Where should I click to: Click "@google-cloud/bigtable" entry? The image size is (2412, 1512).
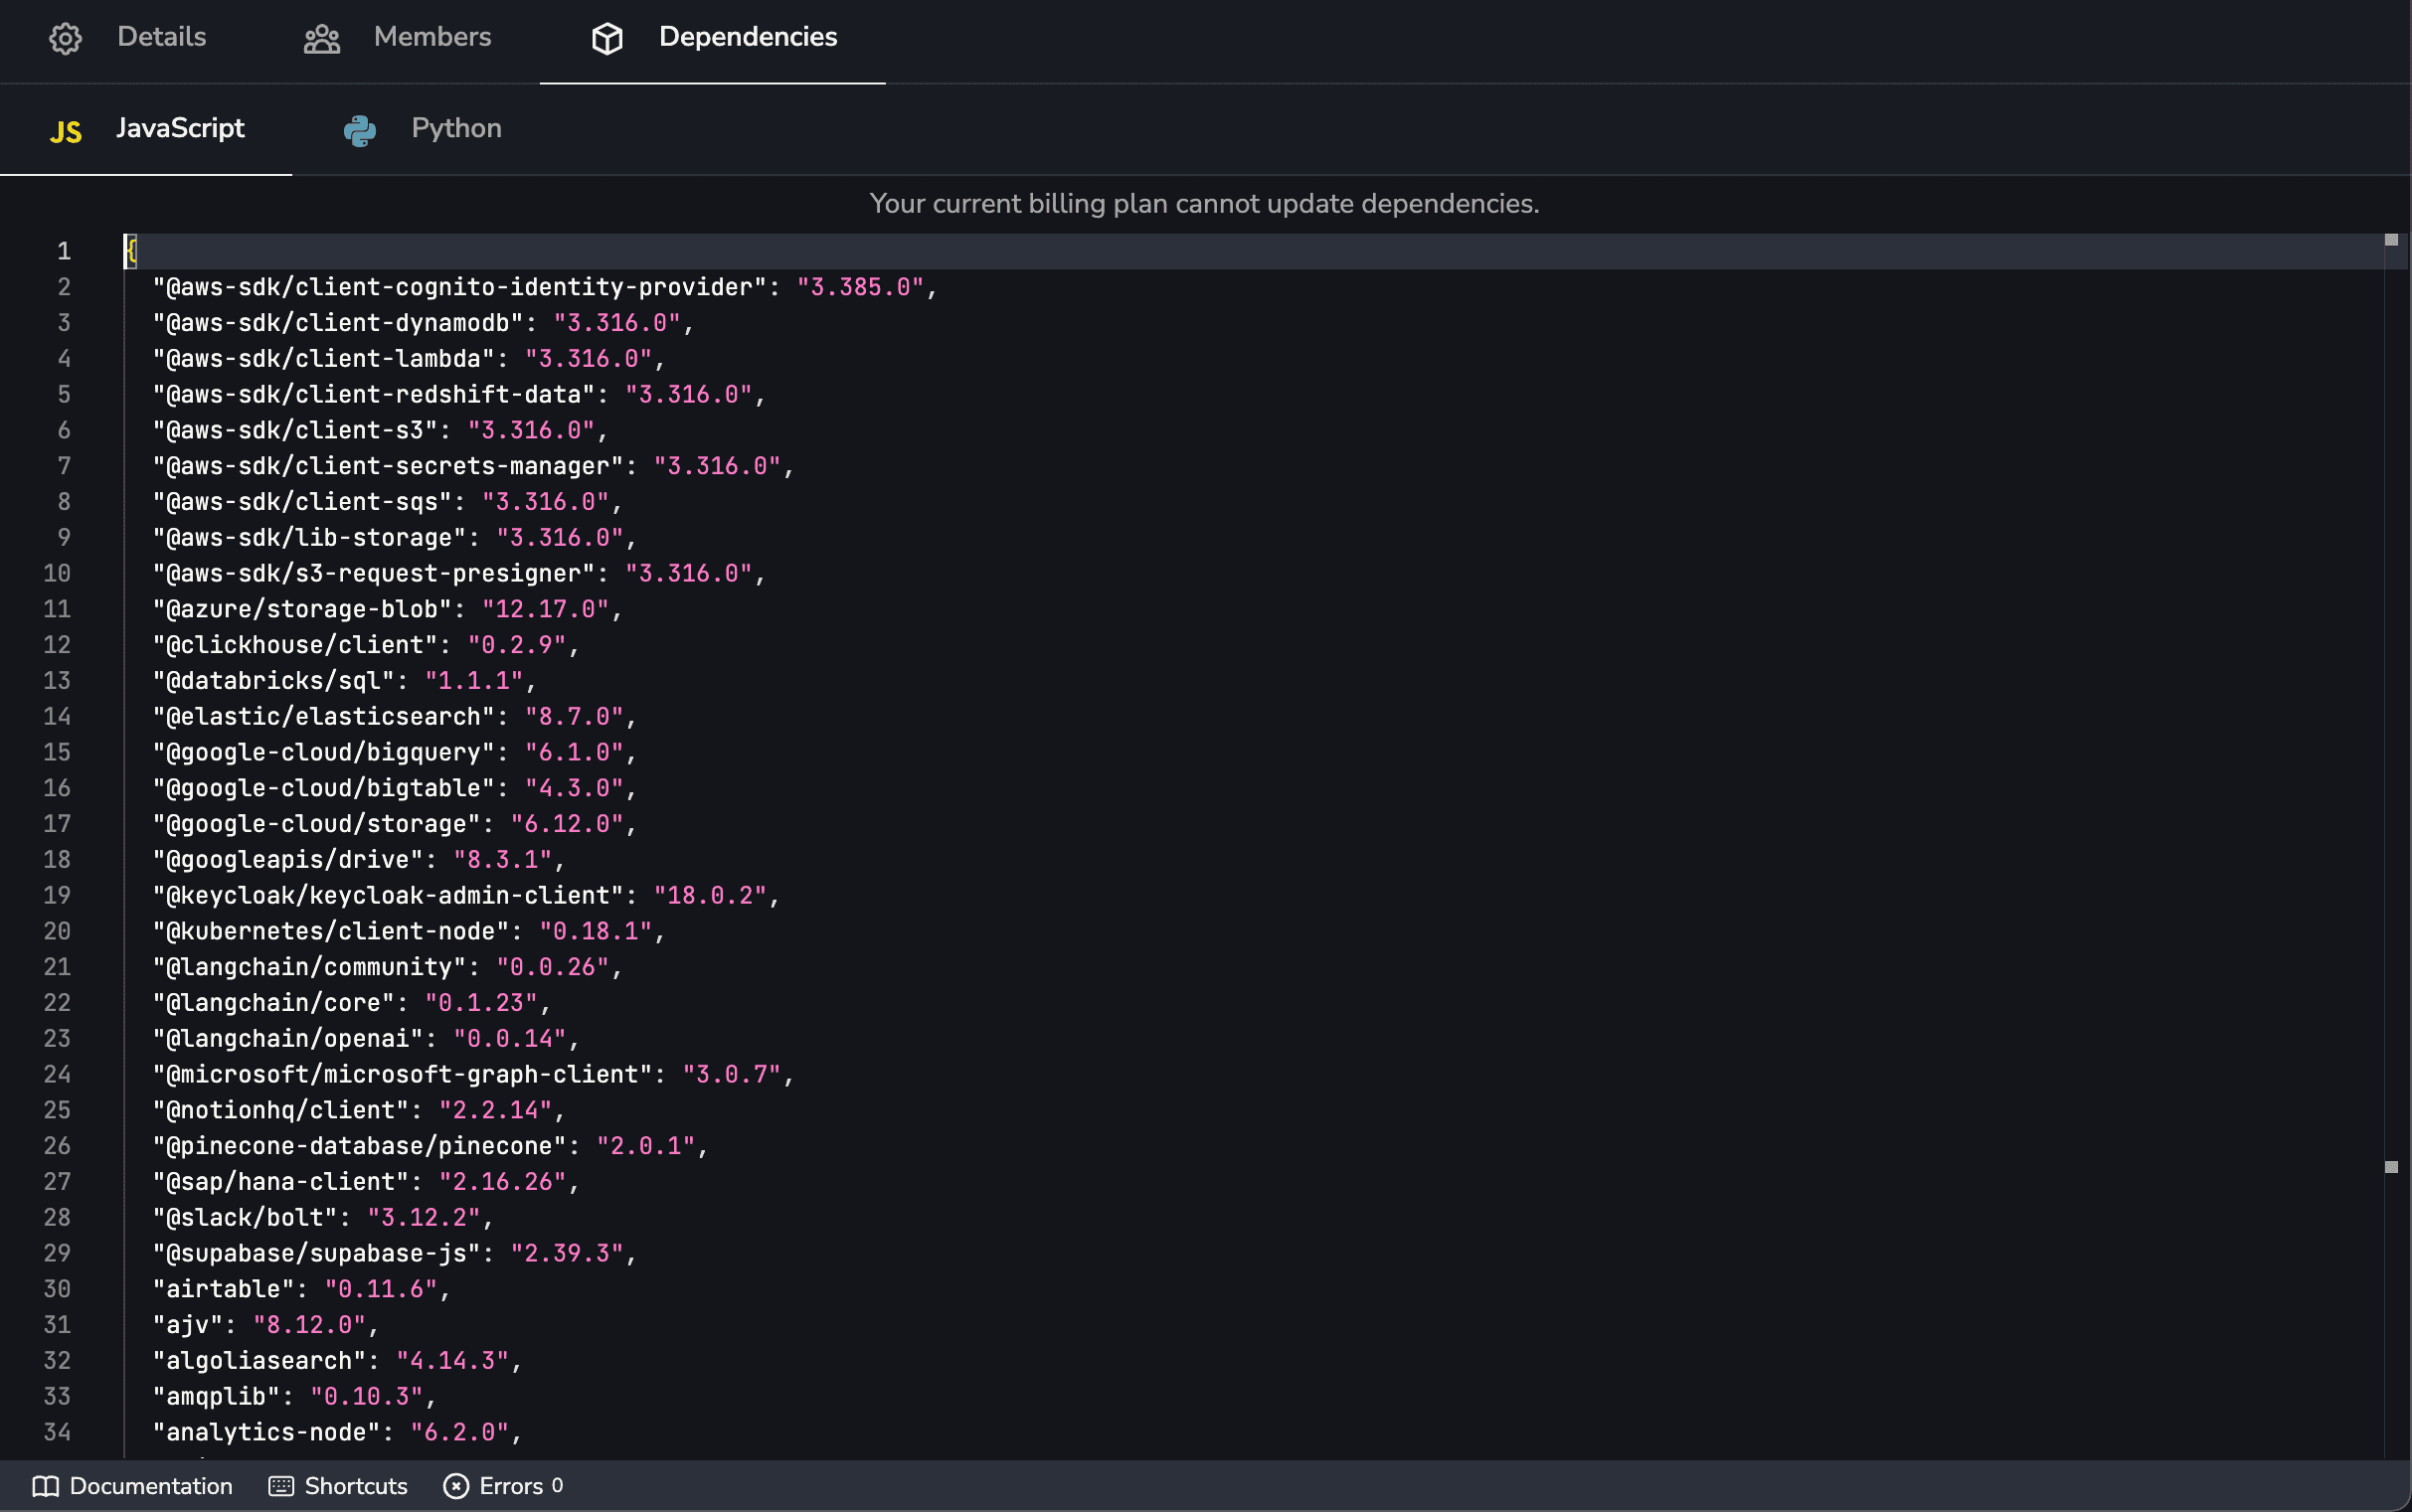[x=395, y=789]
